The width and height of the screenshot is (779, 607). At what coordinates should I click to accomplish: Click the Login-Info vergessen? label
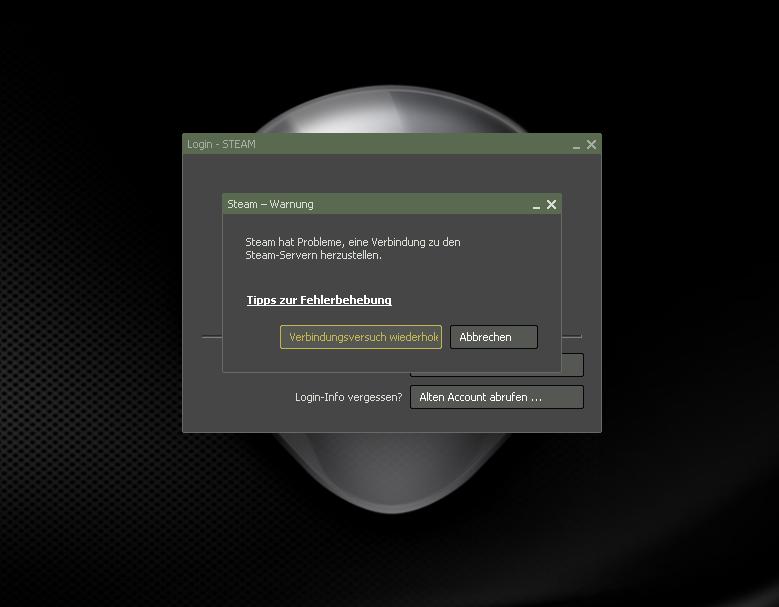[x=348, y=397]
